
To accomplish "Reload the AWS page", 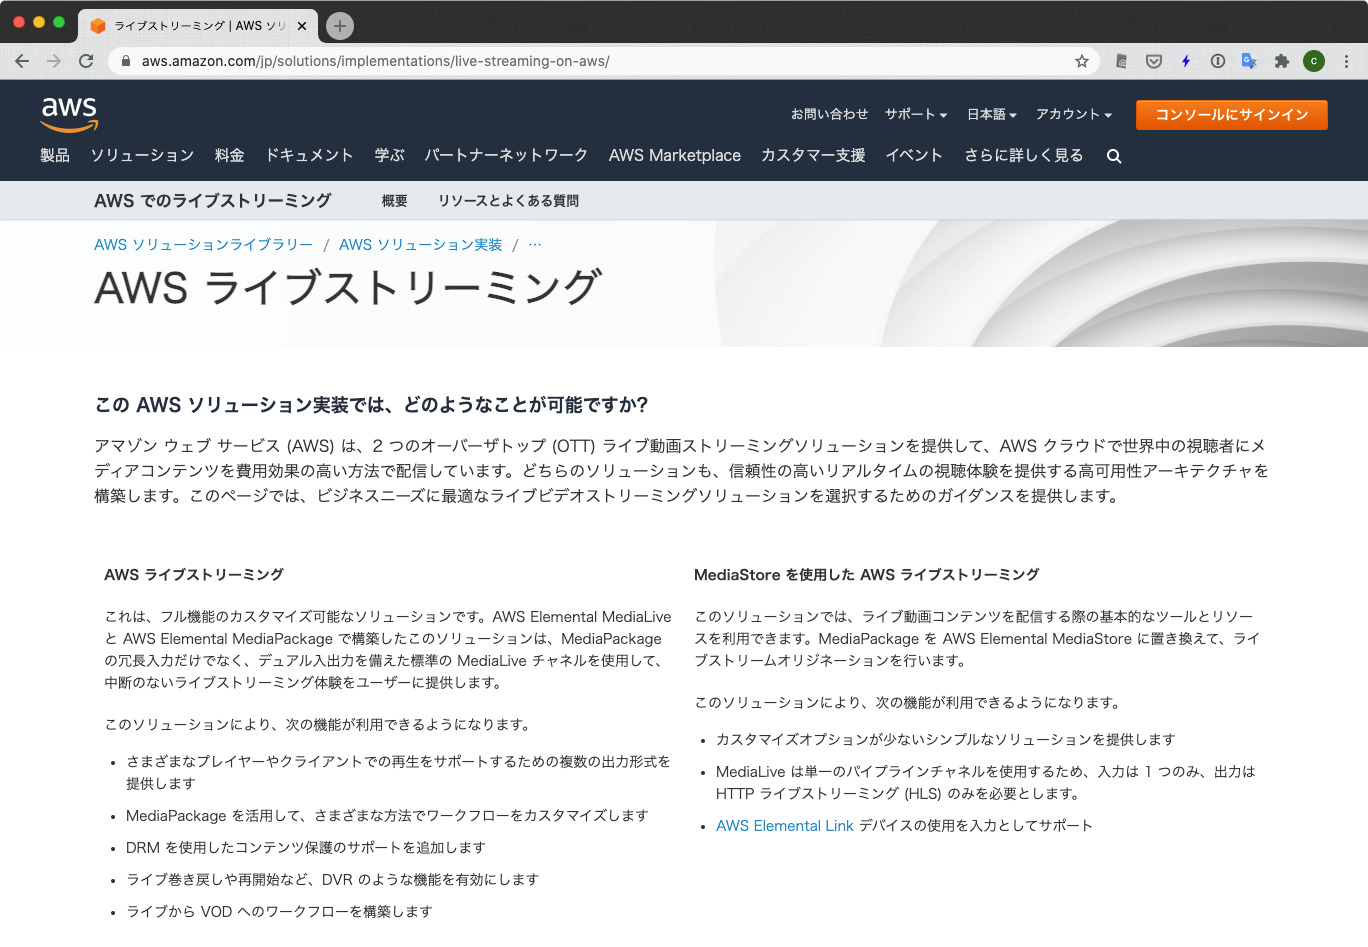I will tap(86, 61).
